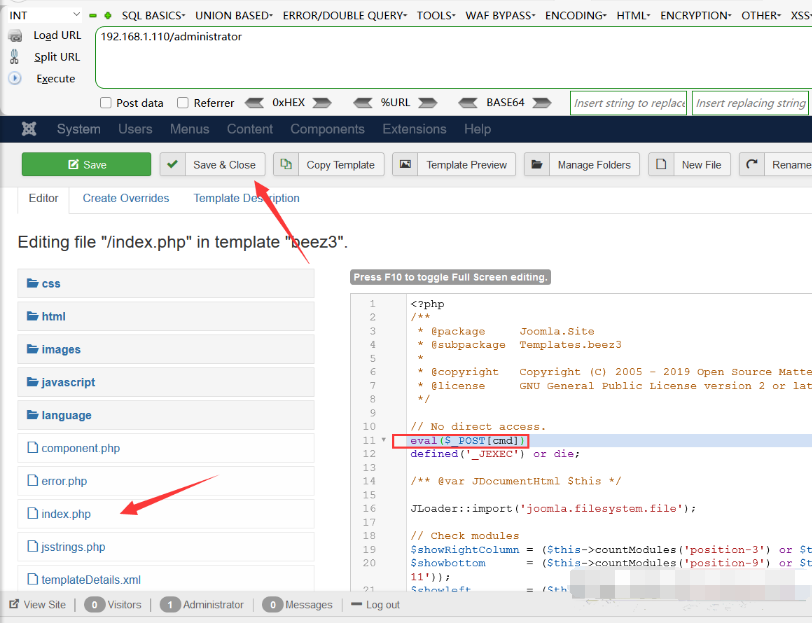Click the URL input box
The image size is (812, 623).
tap(454, 57)
